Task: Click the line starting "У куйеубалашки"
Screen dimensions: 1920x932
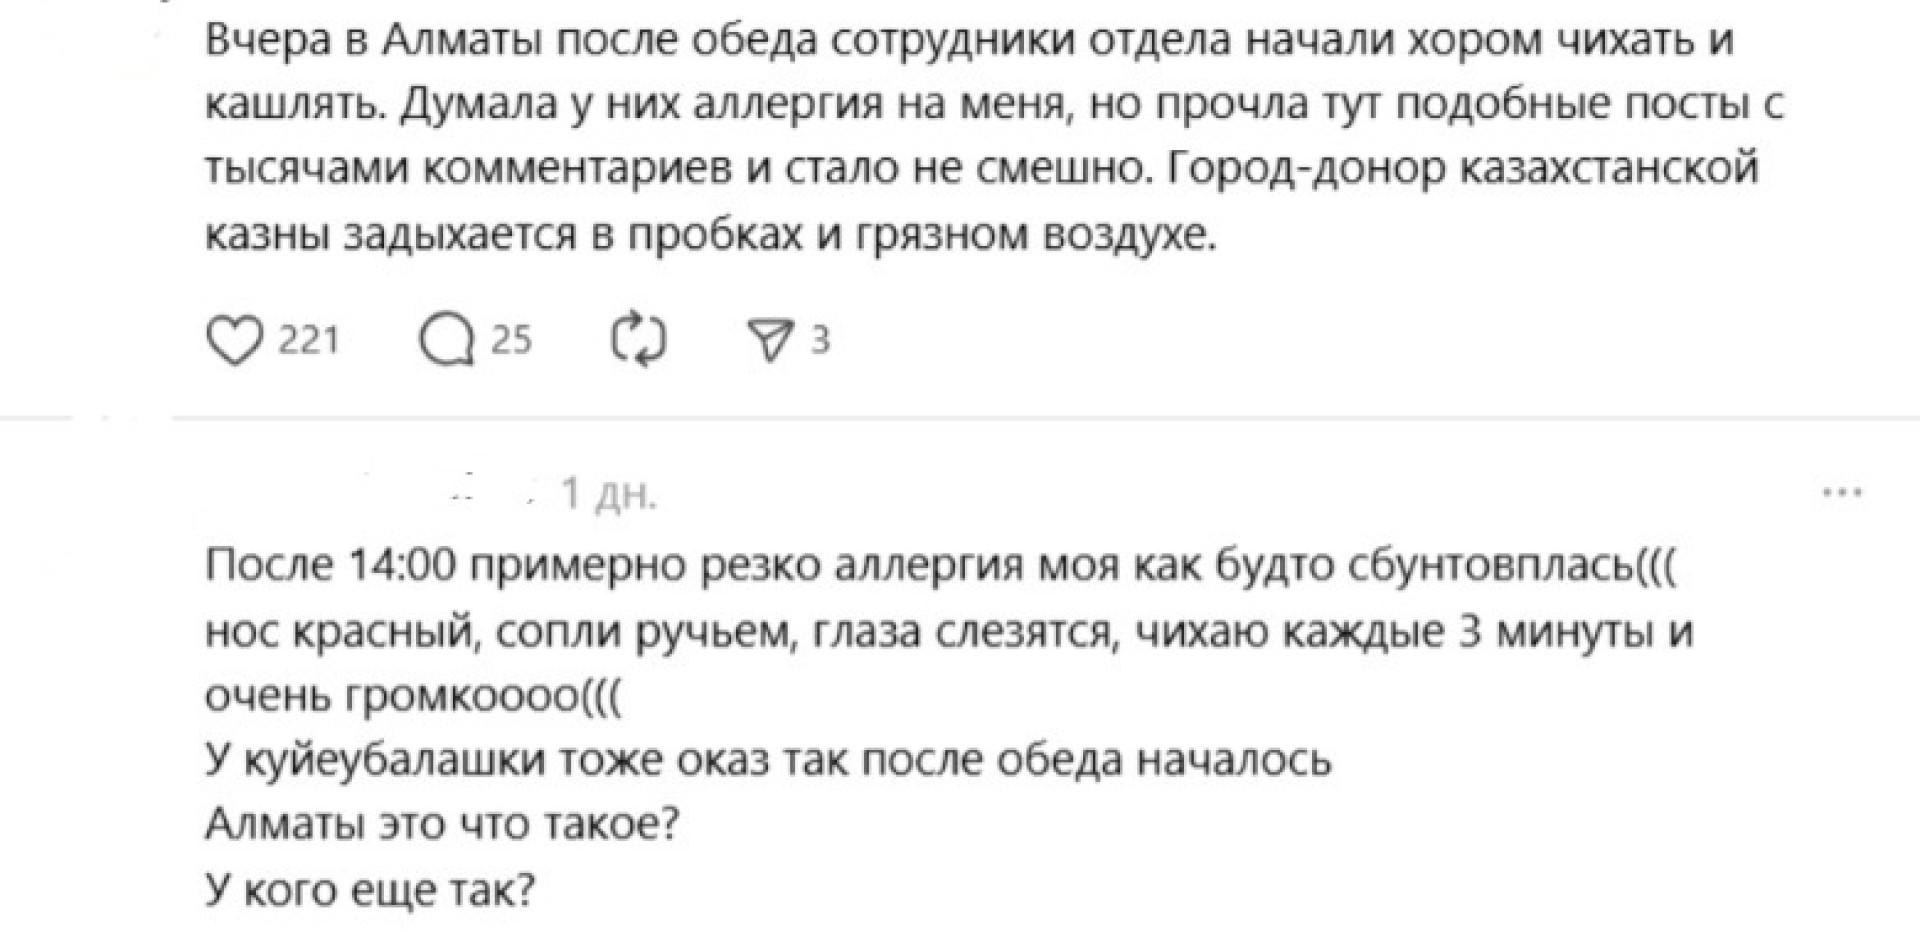Action: coord(768,760)
